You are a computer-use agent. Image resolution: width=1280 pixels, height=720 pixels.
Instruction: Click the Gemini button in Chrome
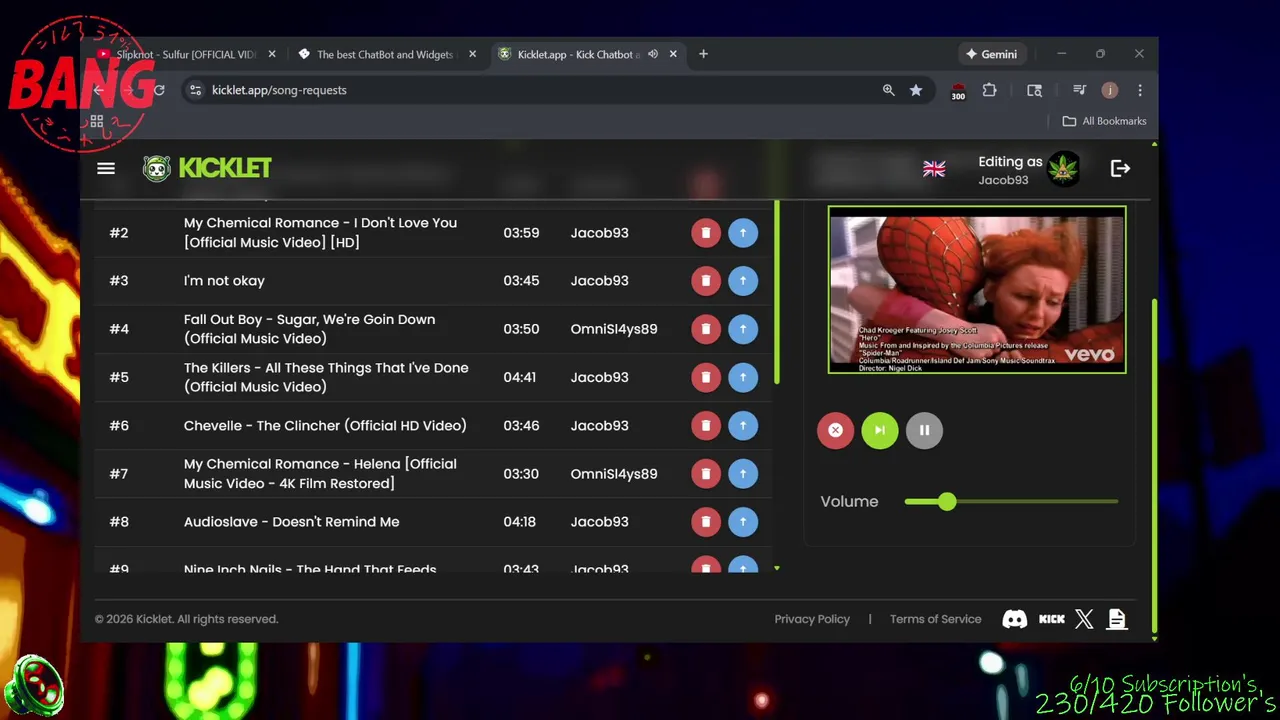pyautogui.click(x=992, y=54)
